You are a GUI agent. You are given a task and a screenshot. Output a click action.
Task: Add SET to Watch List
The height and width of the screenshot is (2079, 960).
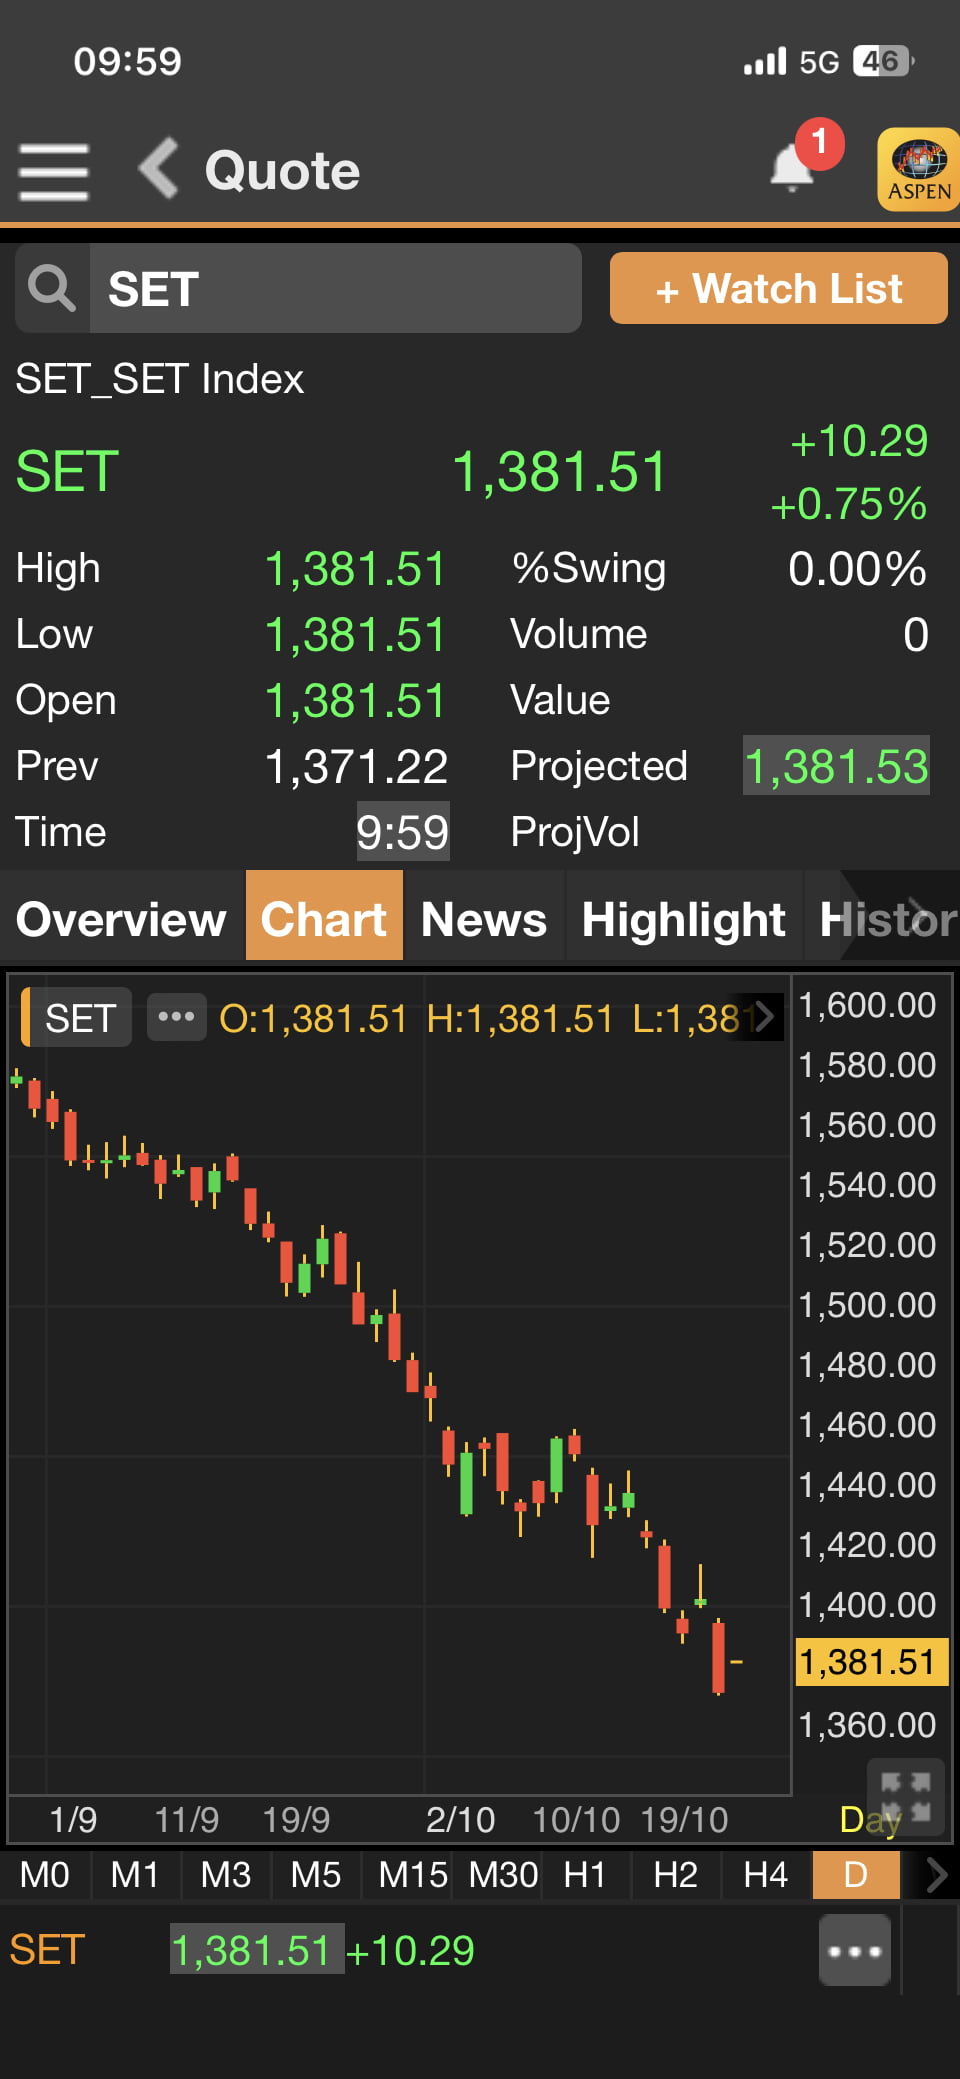pos(778,289)
